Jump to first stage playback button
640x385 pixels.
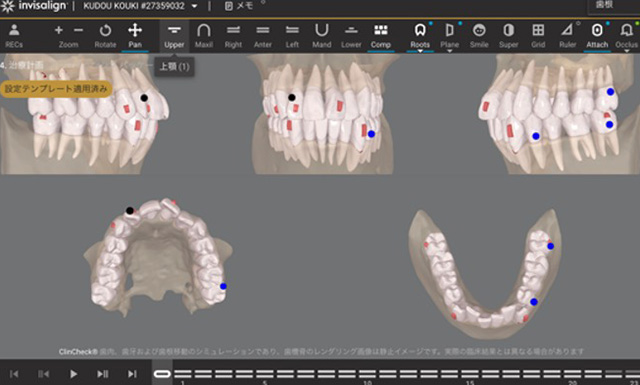pos(14,374)
